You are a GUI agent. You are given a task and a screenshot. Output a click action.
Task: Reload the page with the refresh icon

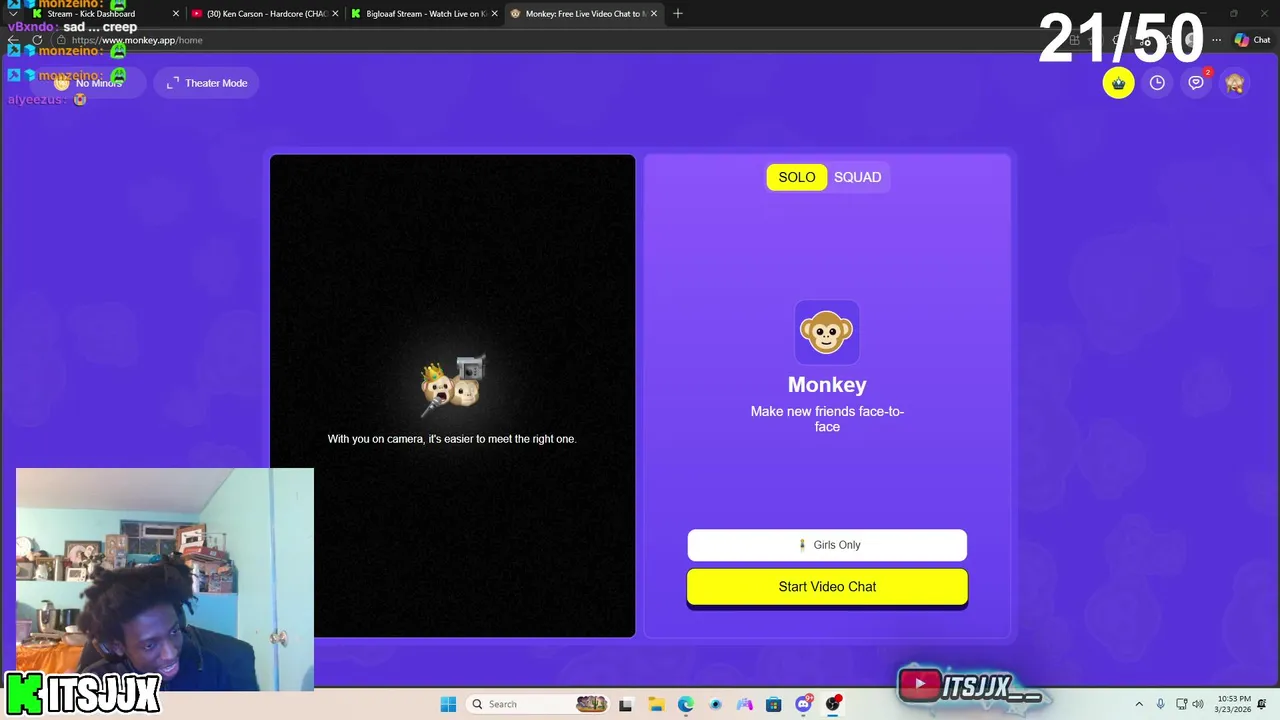point(37,40)
